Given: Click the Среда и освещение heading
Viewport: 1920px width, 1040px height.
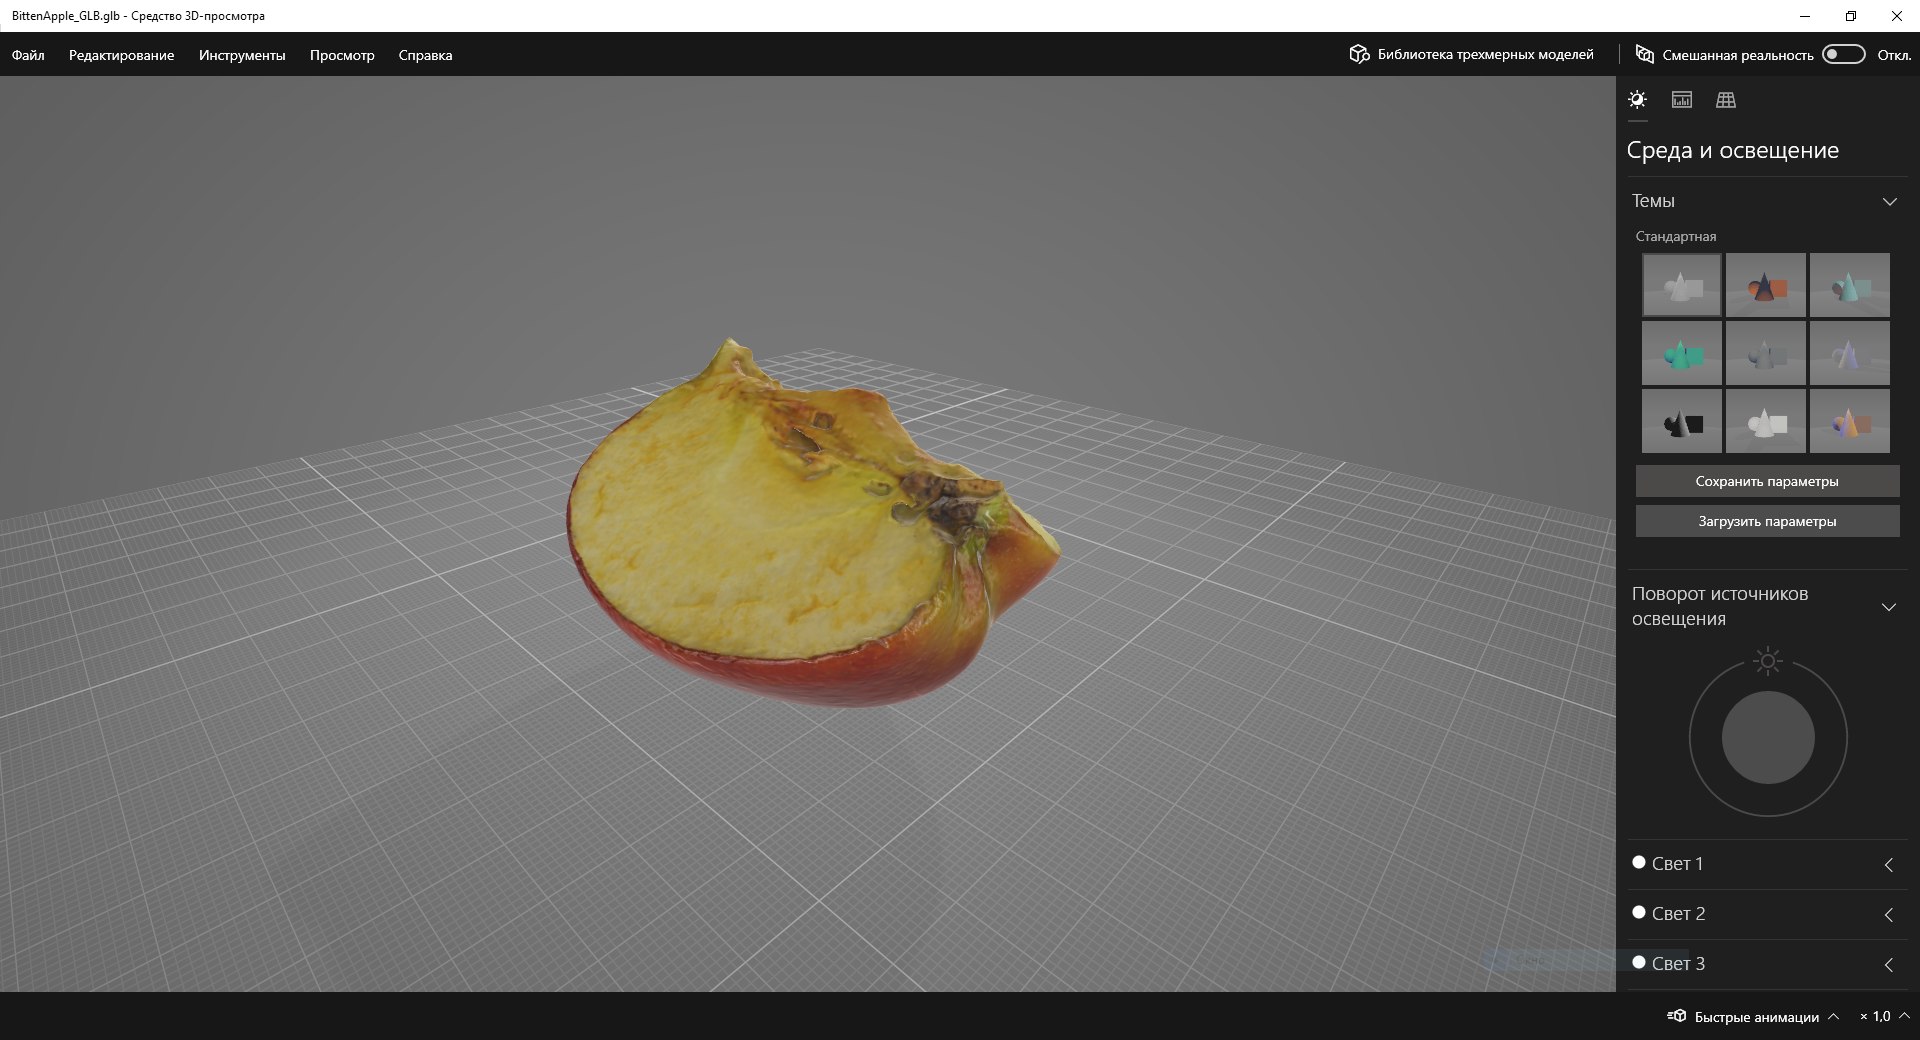Looking at the screenshot, I should pos(1733,150).
